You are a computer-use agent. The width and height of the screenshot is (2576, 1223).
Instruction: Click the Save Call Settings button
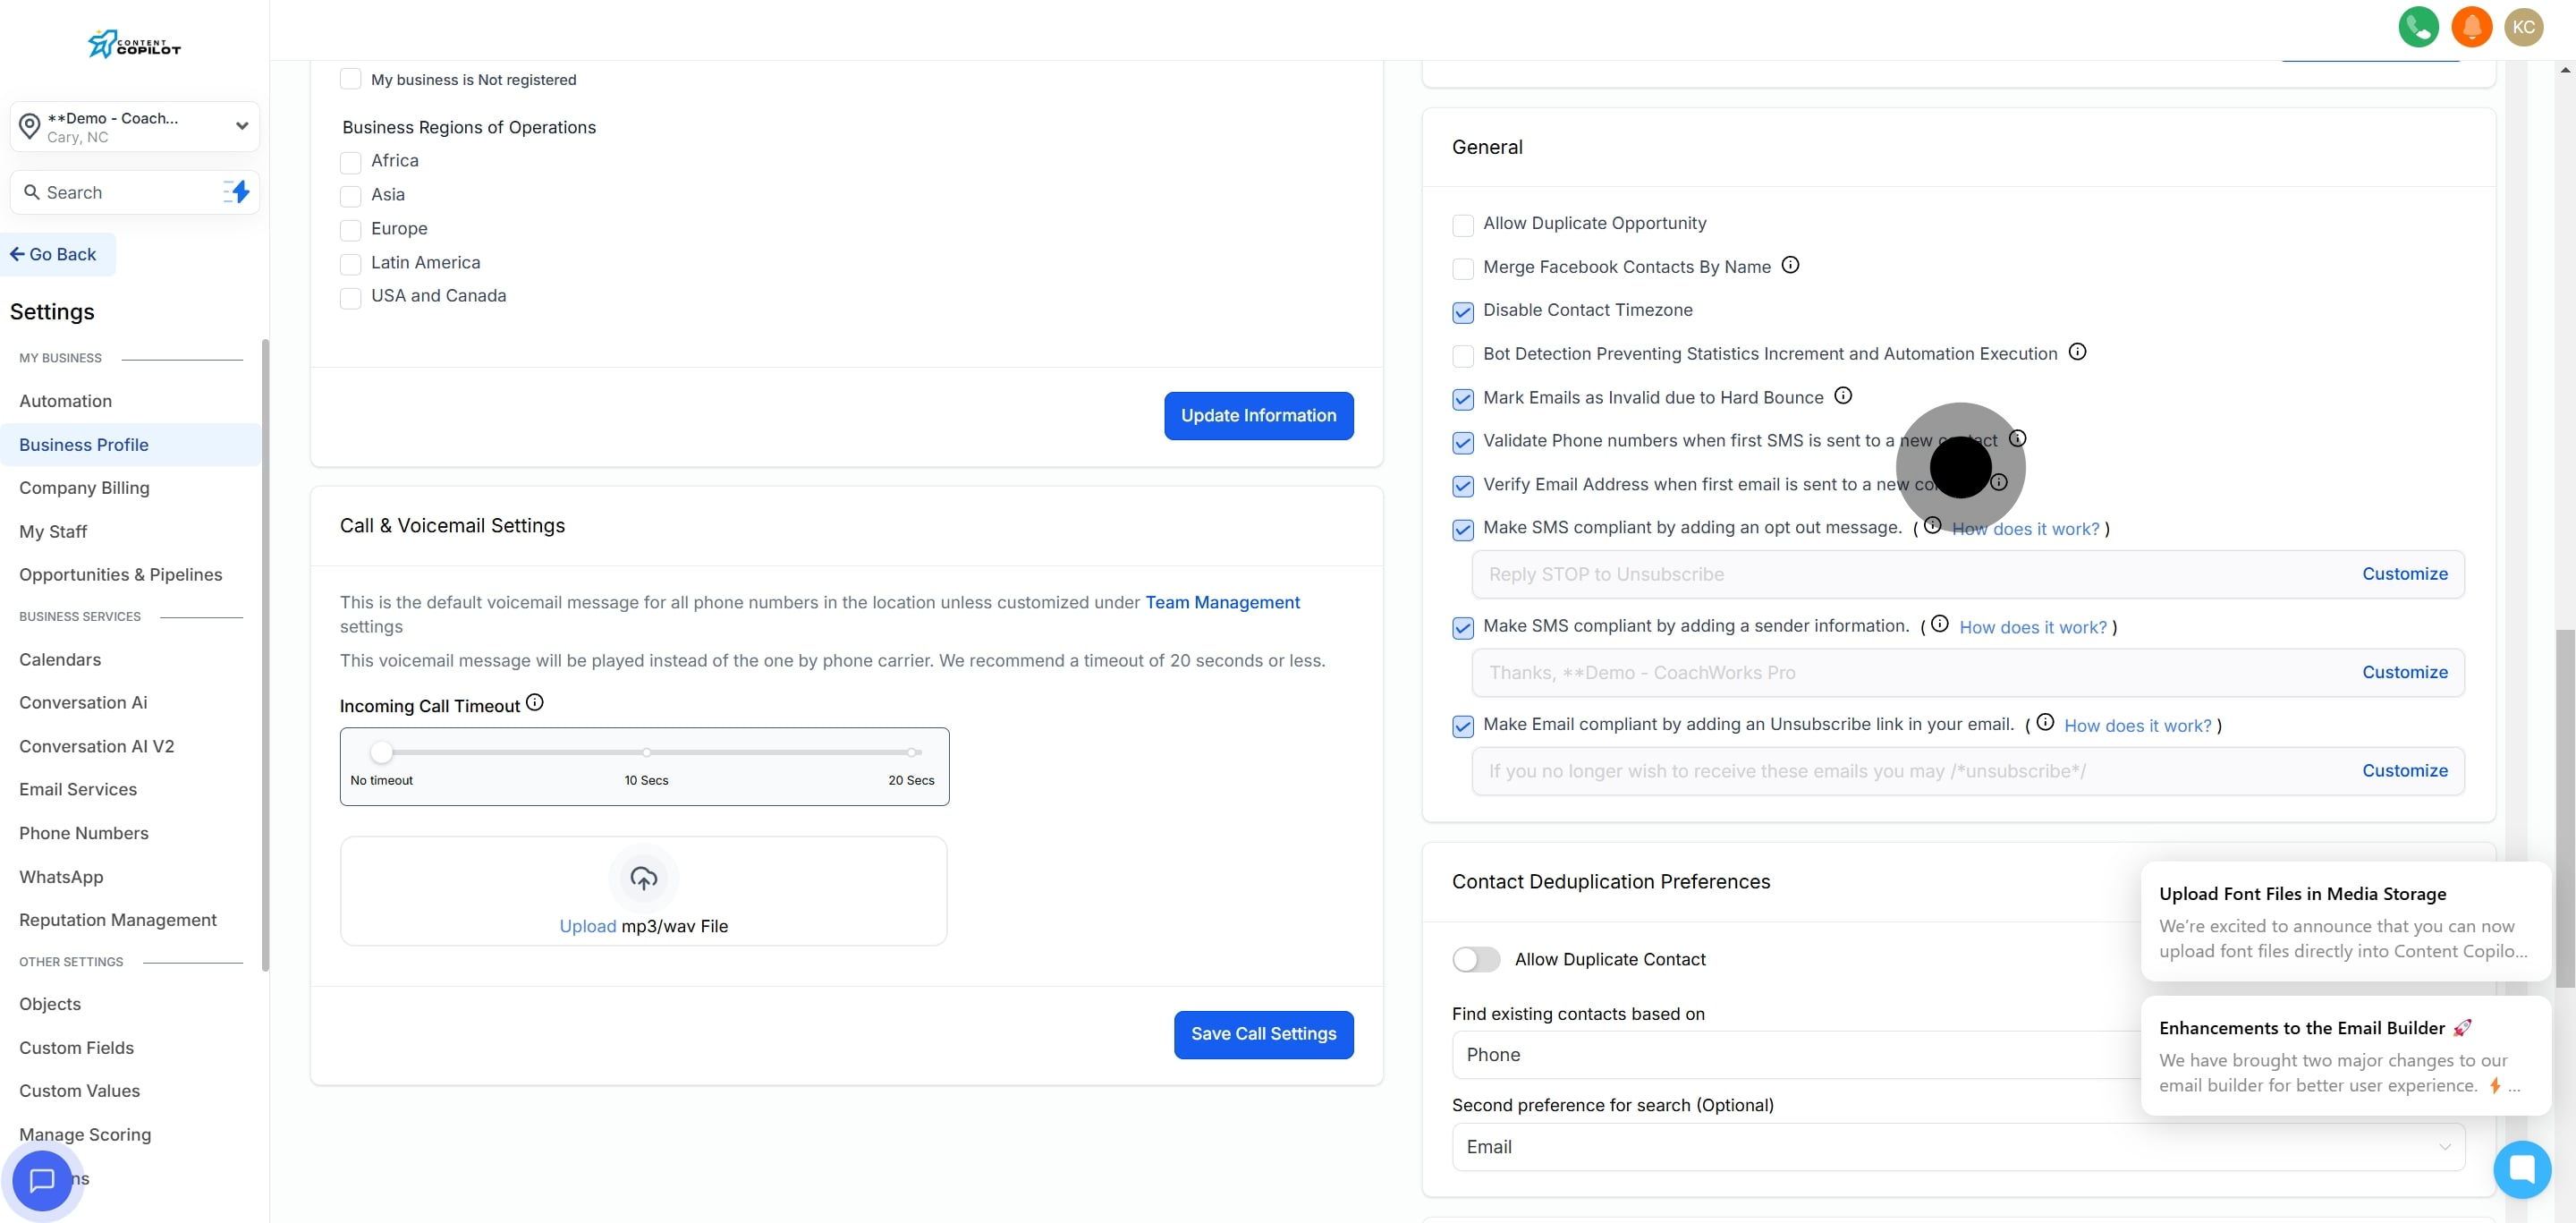tap(1263, 1034)
